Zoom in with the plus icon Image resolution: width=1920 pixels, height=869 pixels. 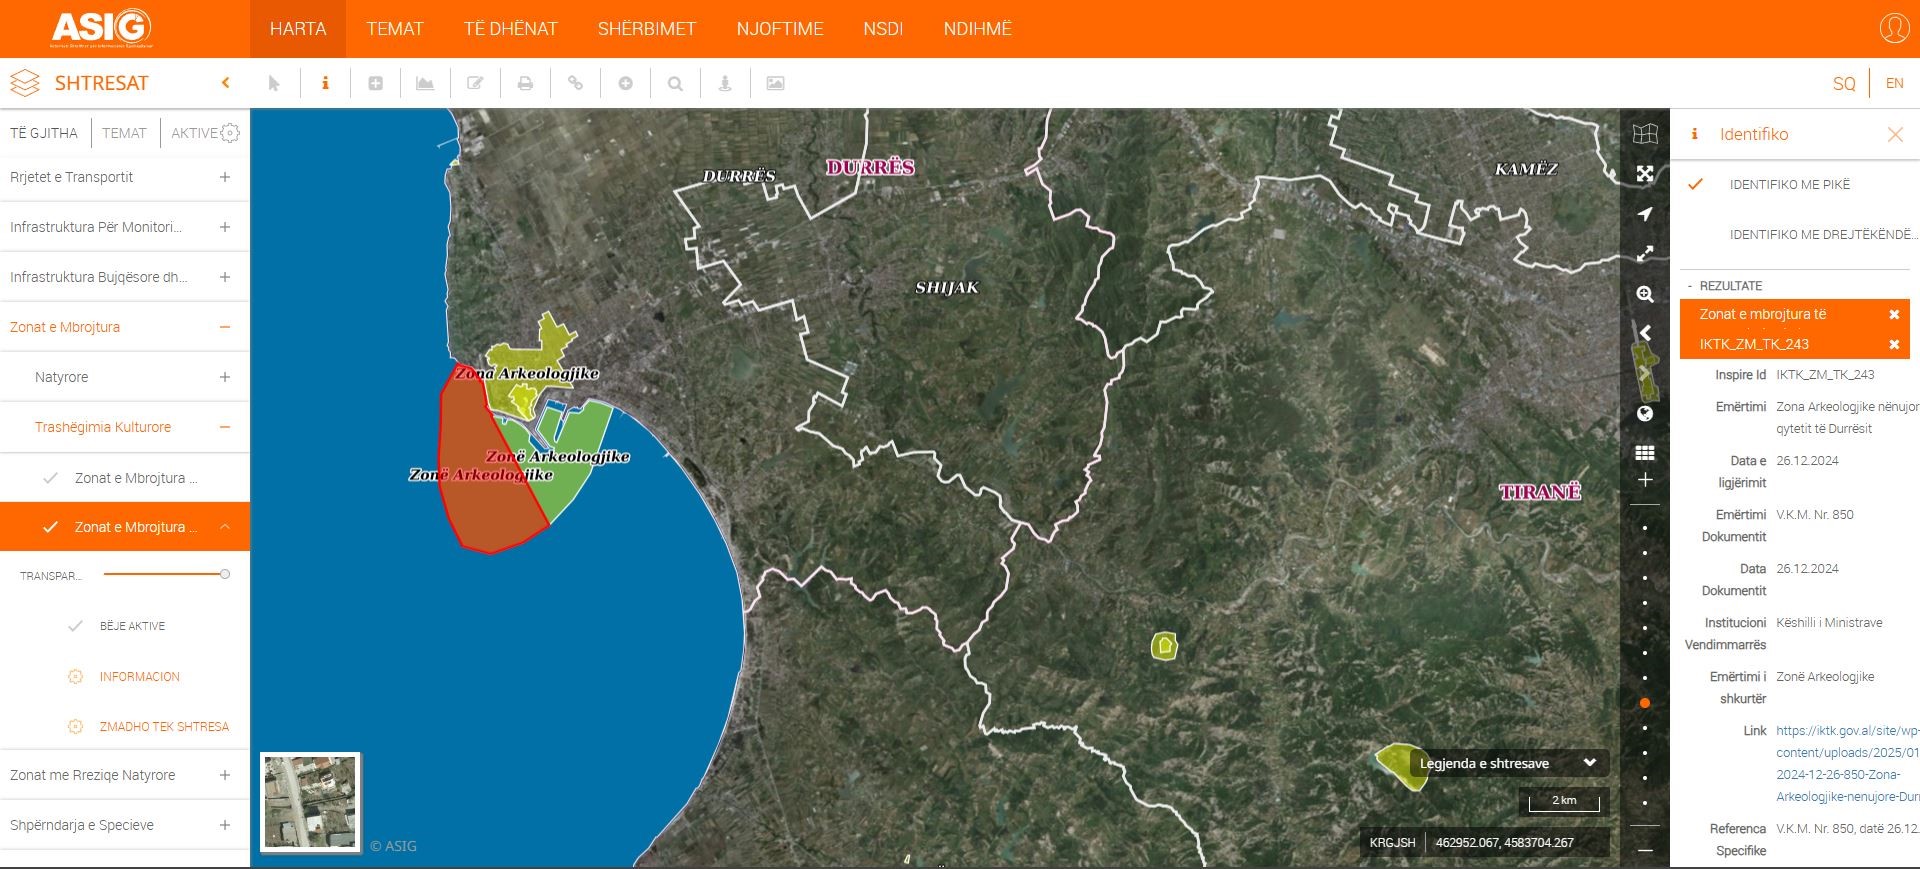pyautogui.click(x=1645, y=480)
